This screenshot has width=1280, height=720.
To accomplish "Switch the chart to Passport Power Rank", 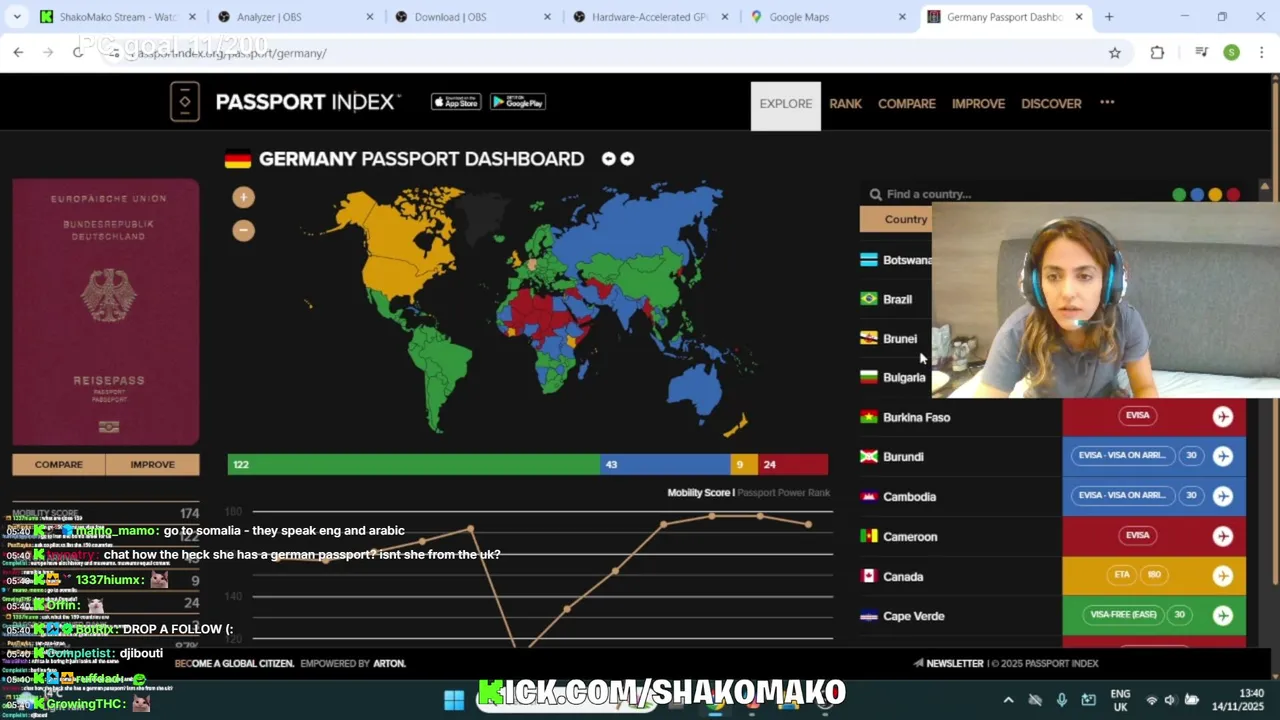I will tap(784, 492).
